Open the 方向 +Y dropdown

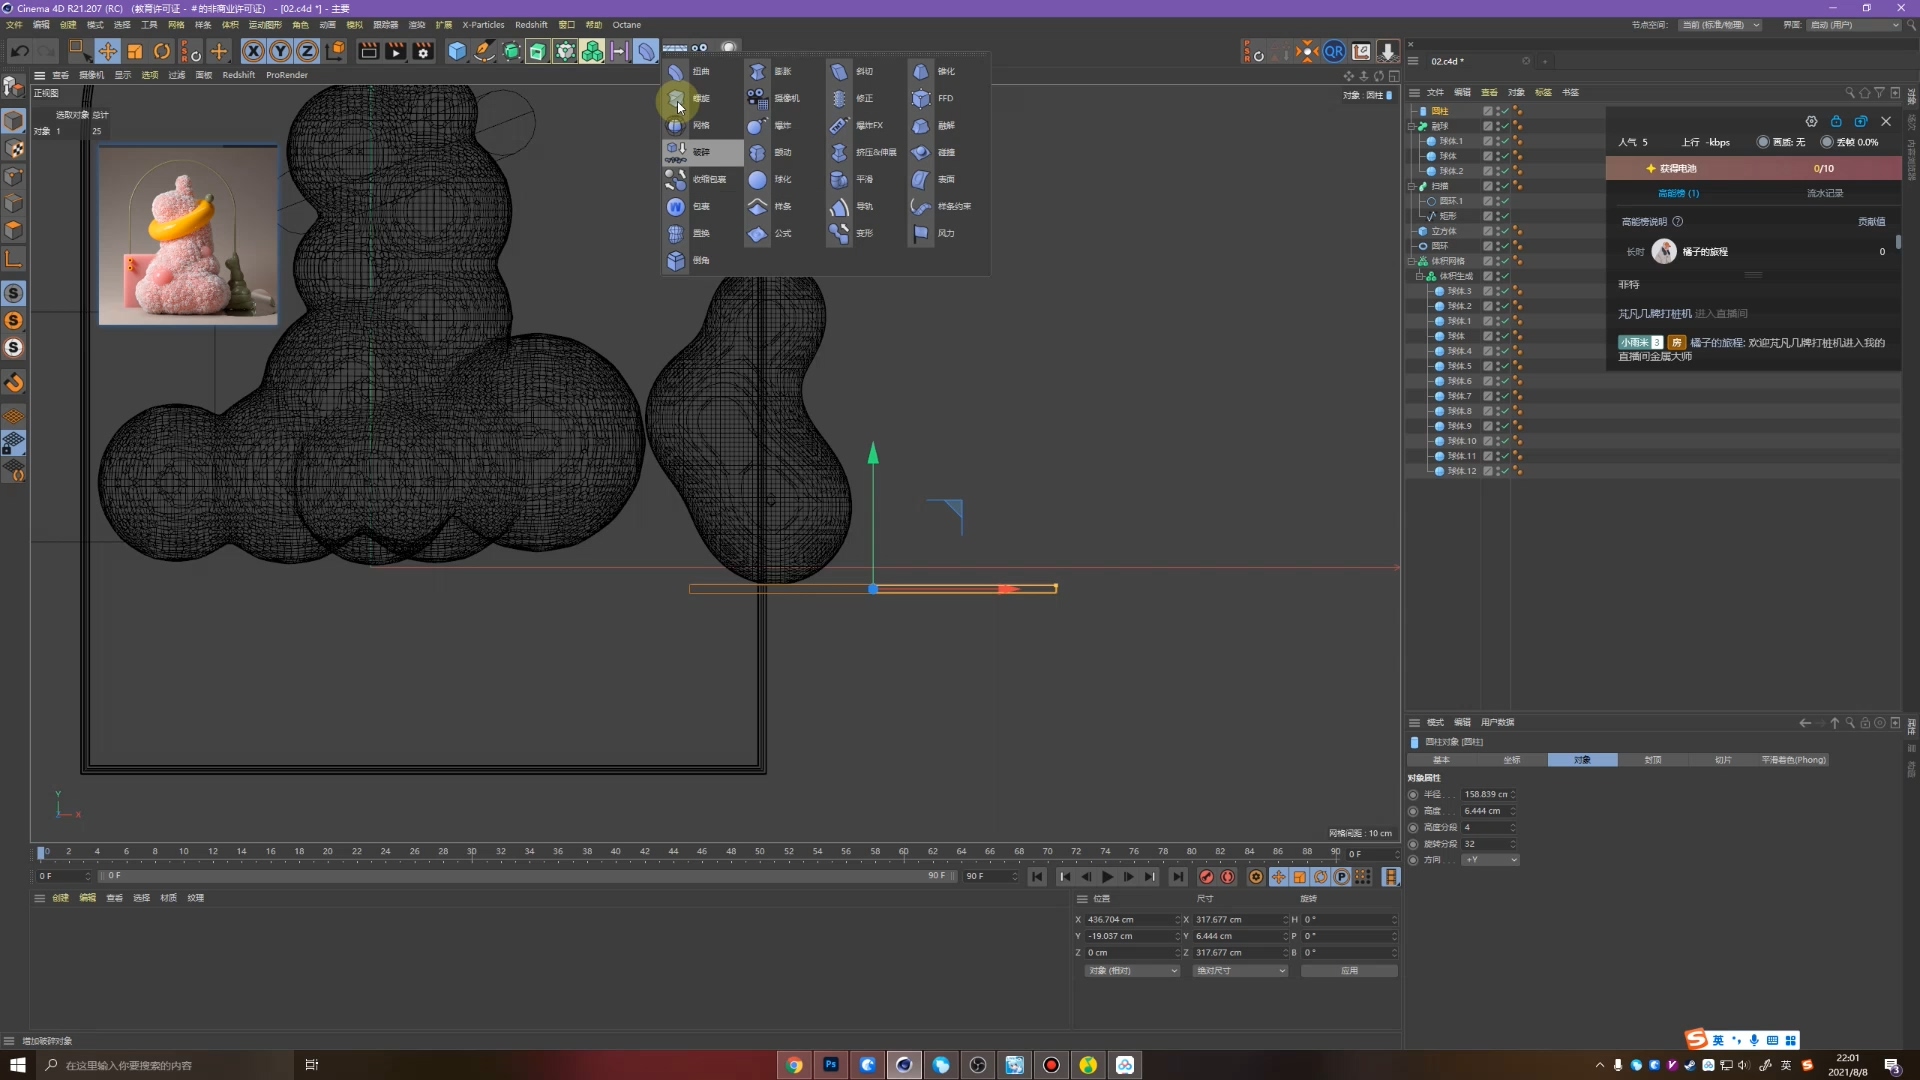(1490, 860)
